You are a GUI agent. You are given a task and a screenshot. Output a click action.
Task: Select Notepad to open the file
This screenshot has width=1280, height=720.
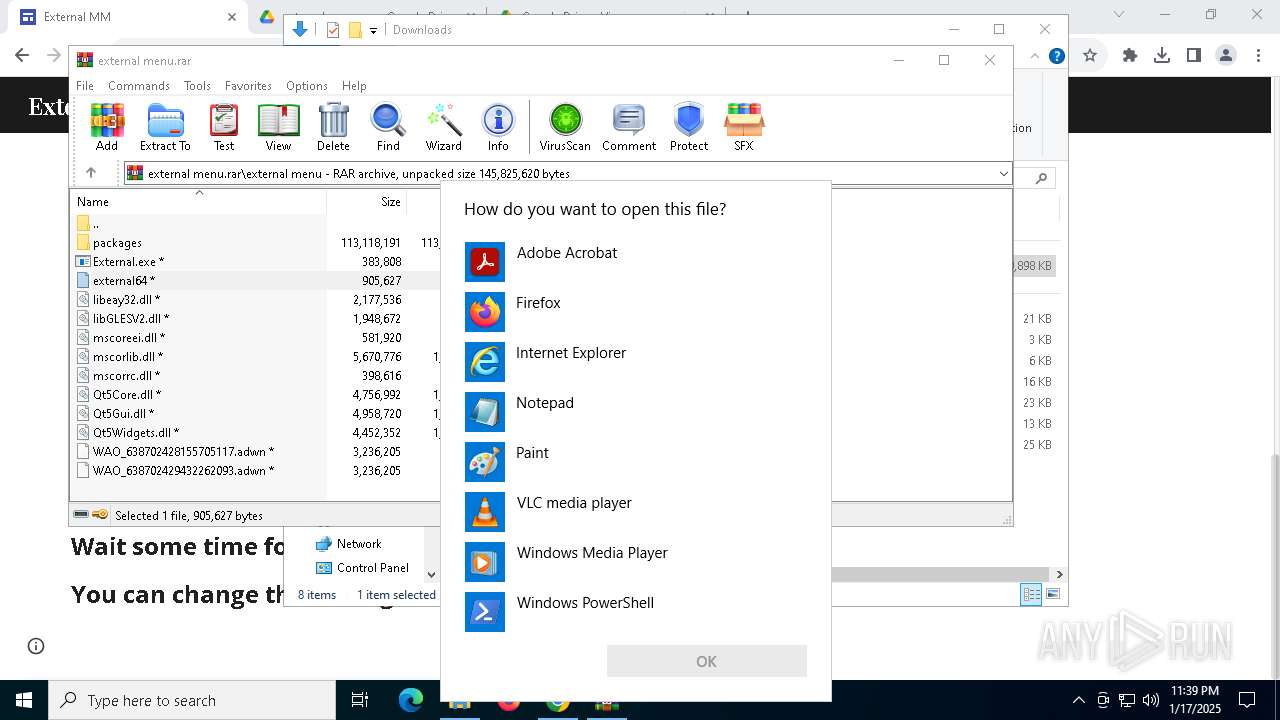point(636,412)
